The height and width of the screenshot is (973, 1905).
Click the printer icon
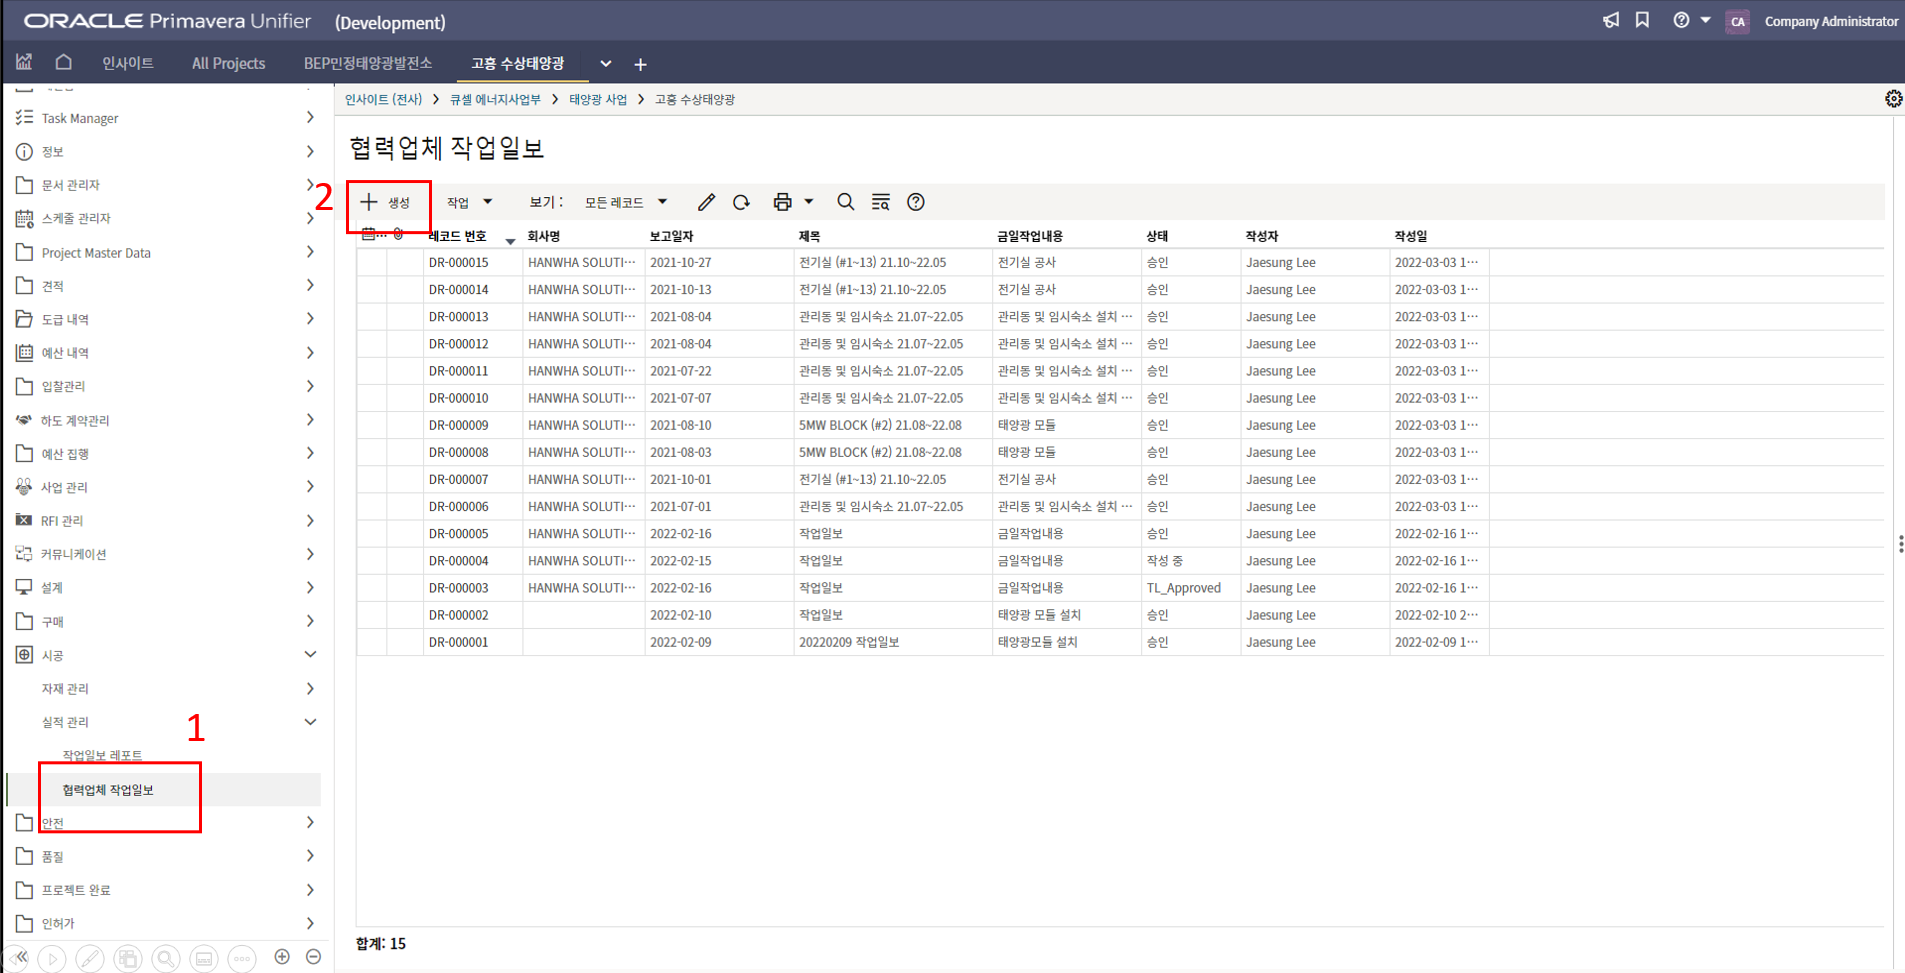tap(782, 202)
